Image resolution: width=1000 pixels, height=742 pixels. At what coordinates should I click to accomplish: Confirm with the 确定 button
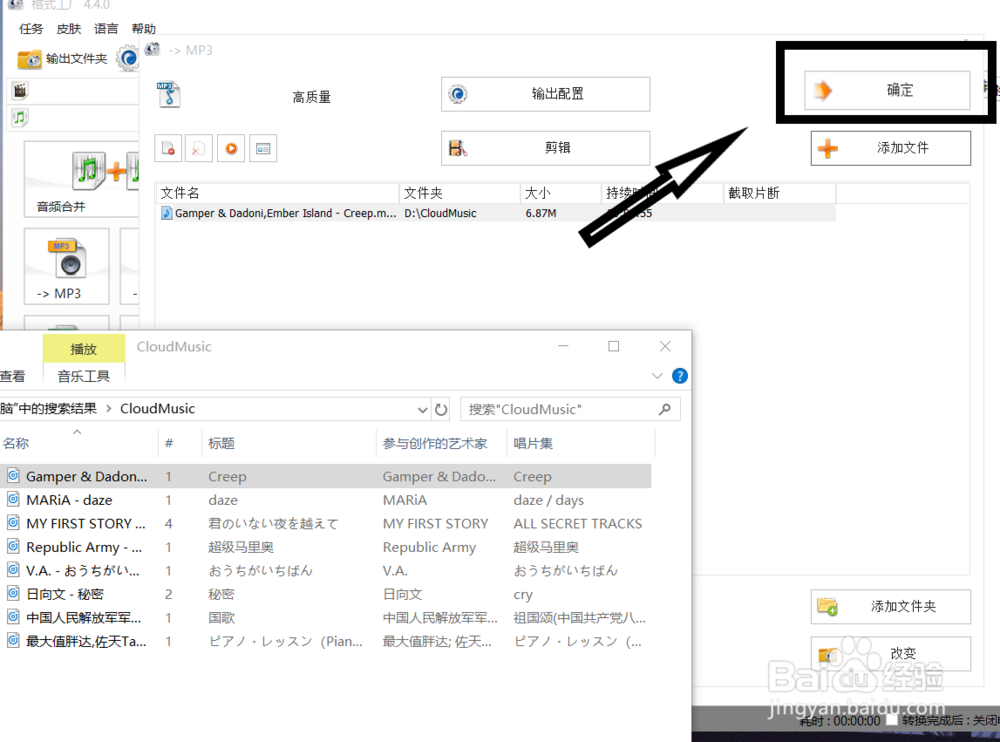(887, 90)
